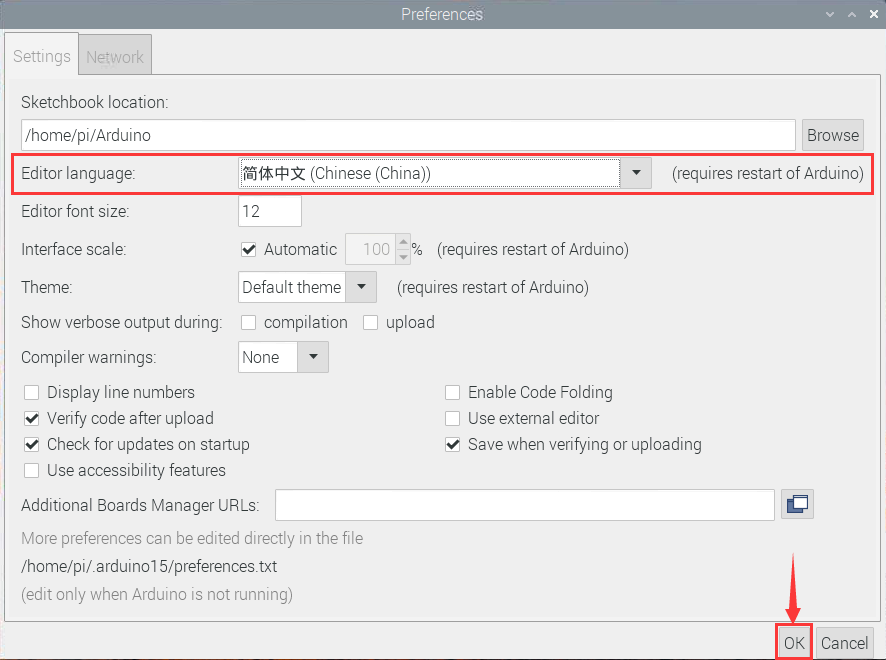Open the Theme dropdown

click(361, 288)
